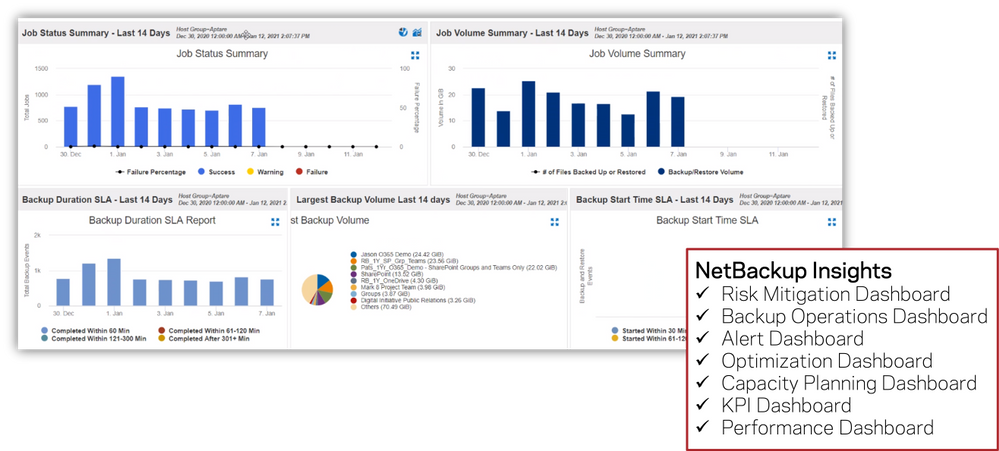The image size is (999, 451).
Task: Click the 1. Jan bar in Job Volume Summary
Action: [x=528, y=114]
